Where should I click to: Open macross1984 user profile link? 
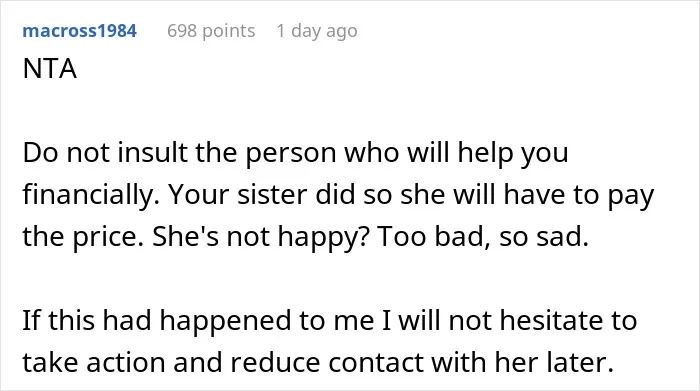click(x=79, y=31)
